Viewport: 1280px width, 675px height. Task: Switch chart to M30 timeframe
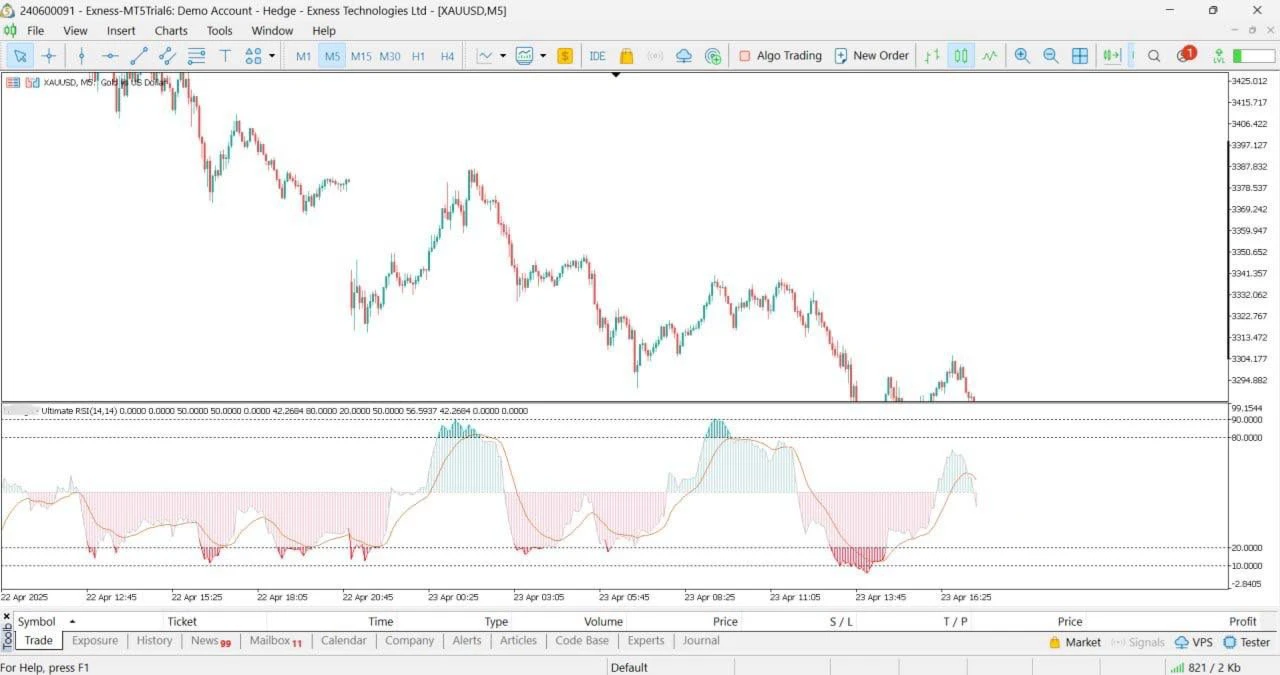pos(390,56)
